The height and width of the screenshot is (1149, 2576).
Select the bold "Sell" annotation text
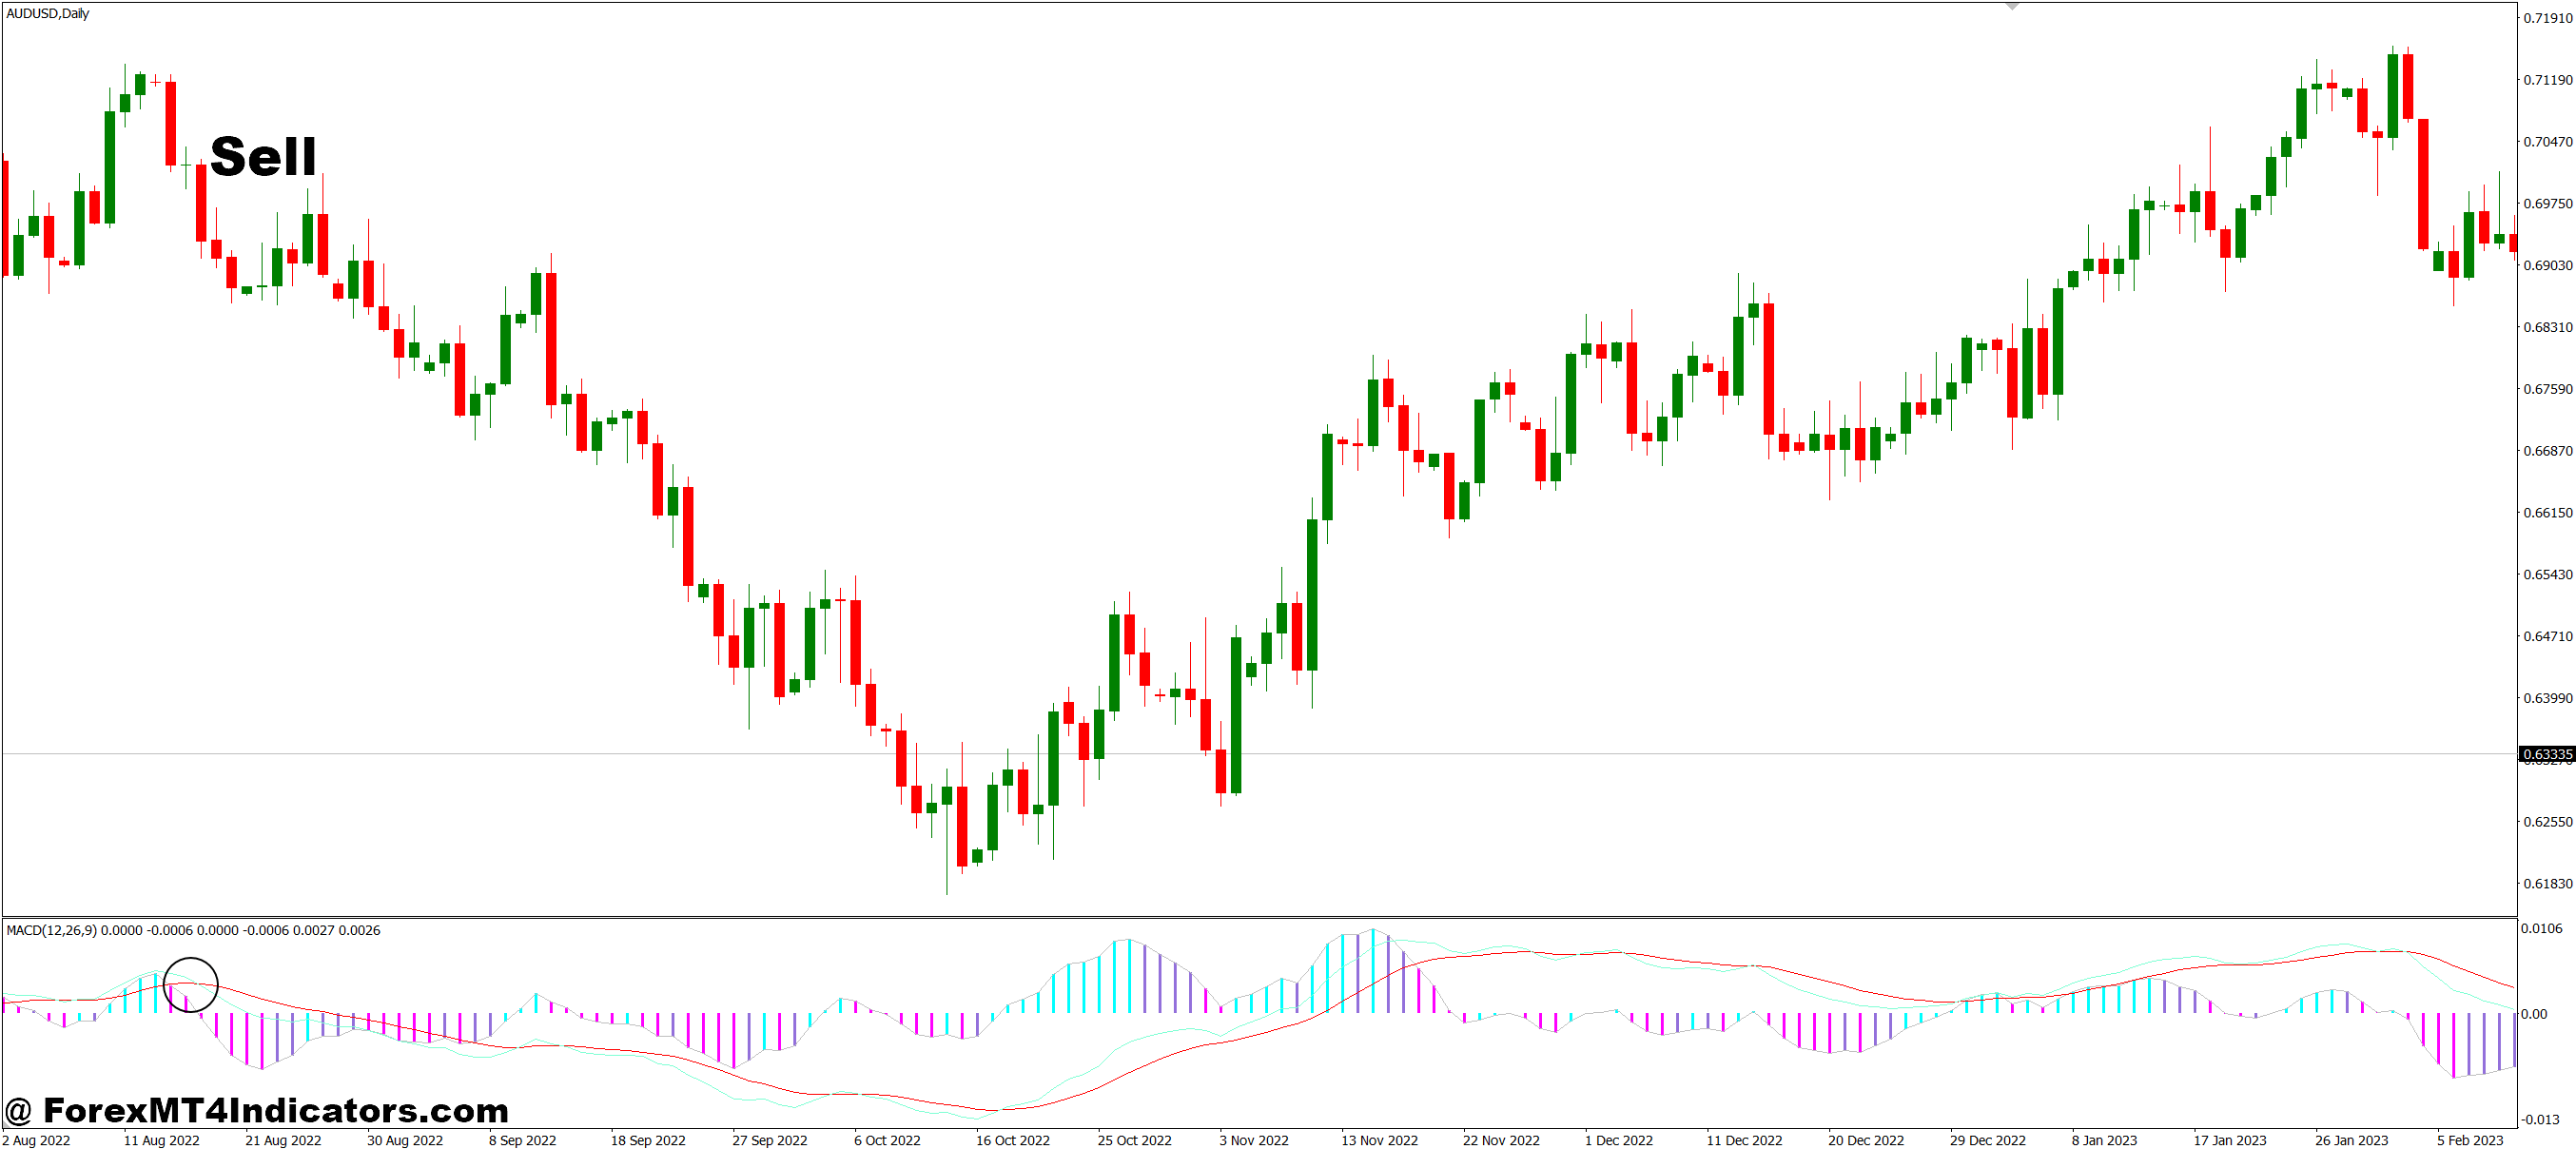[x=263, y=157]
